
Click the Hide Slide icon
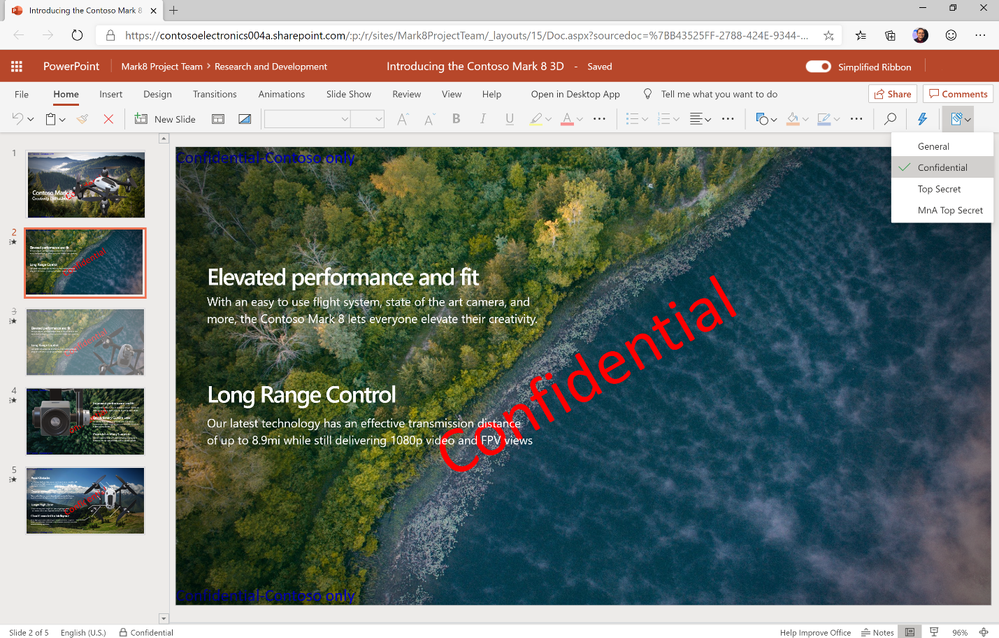click(x=245, y=119)
